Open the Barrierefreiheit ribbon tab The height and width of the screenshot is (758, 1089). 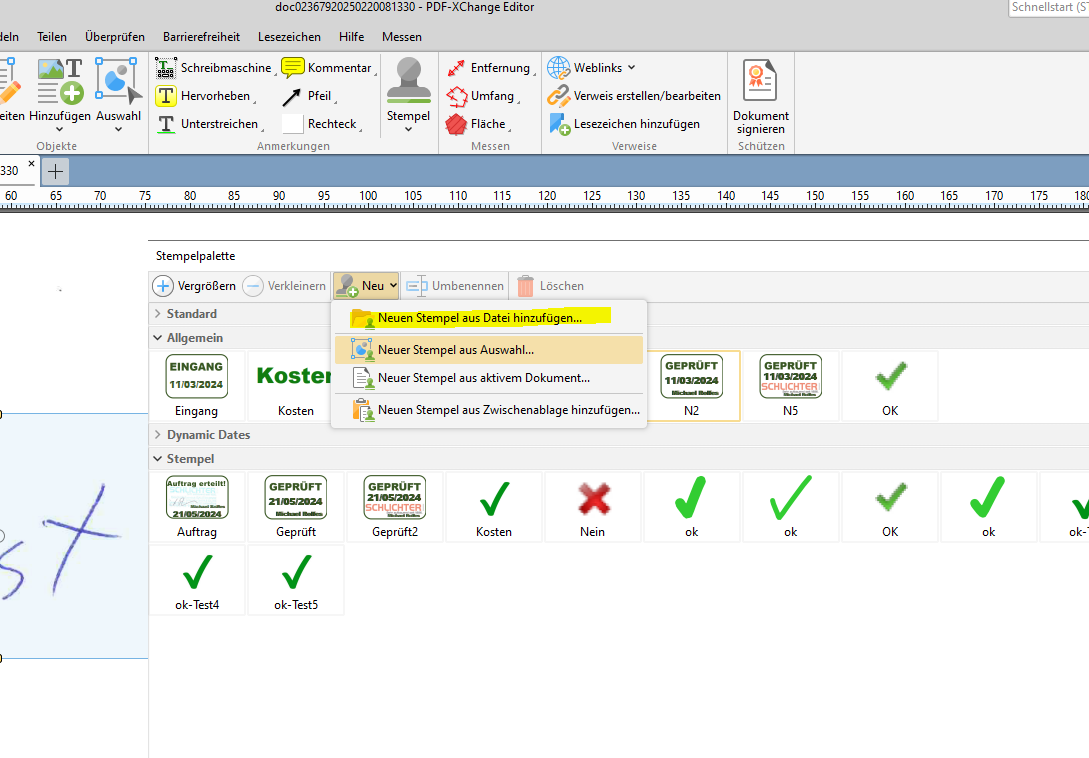201,37
